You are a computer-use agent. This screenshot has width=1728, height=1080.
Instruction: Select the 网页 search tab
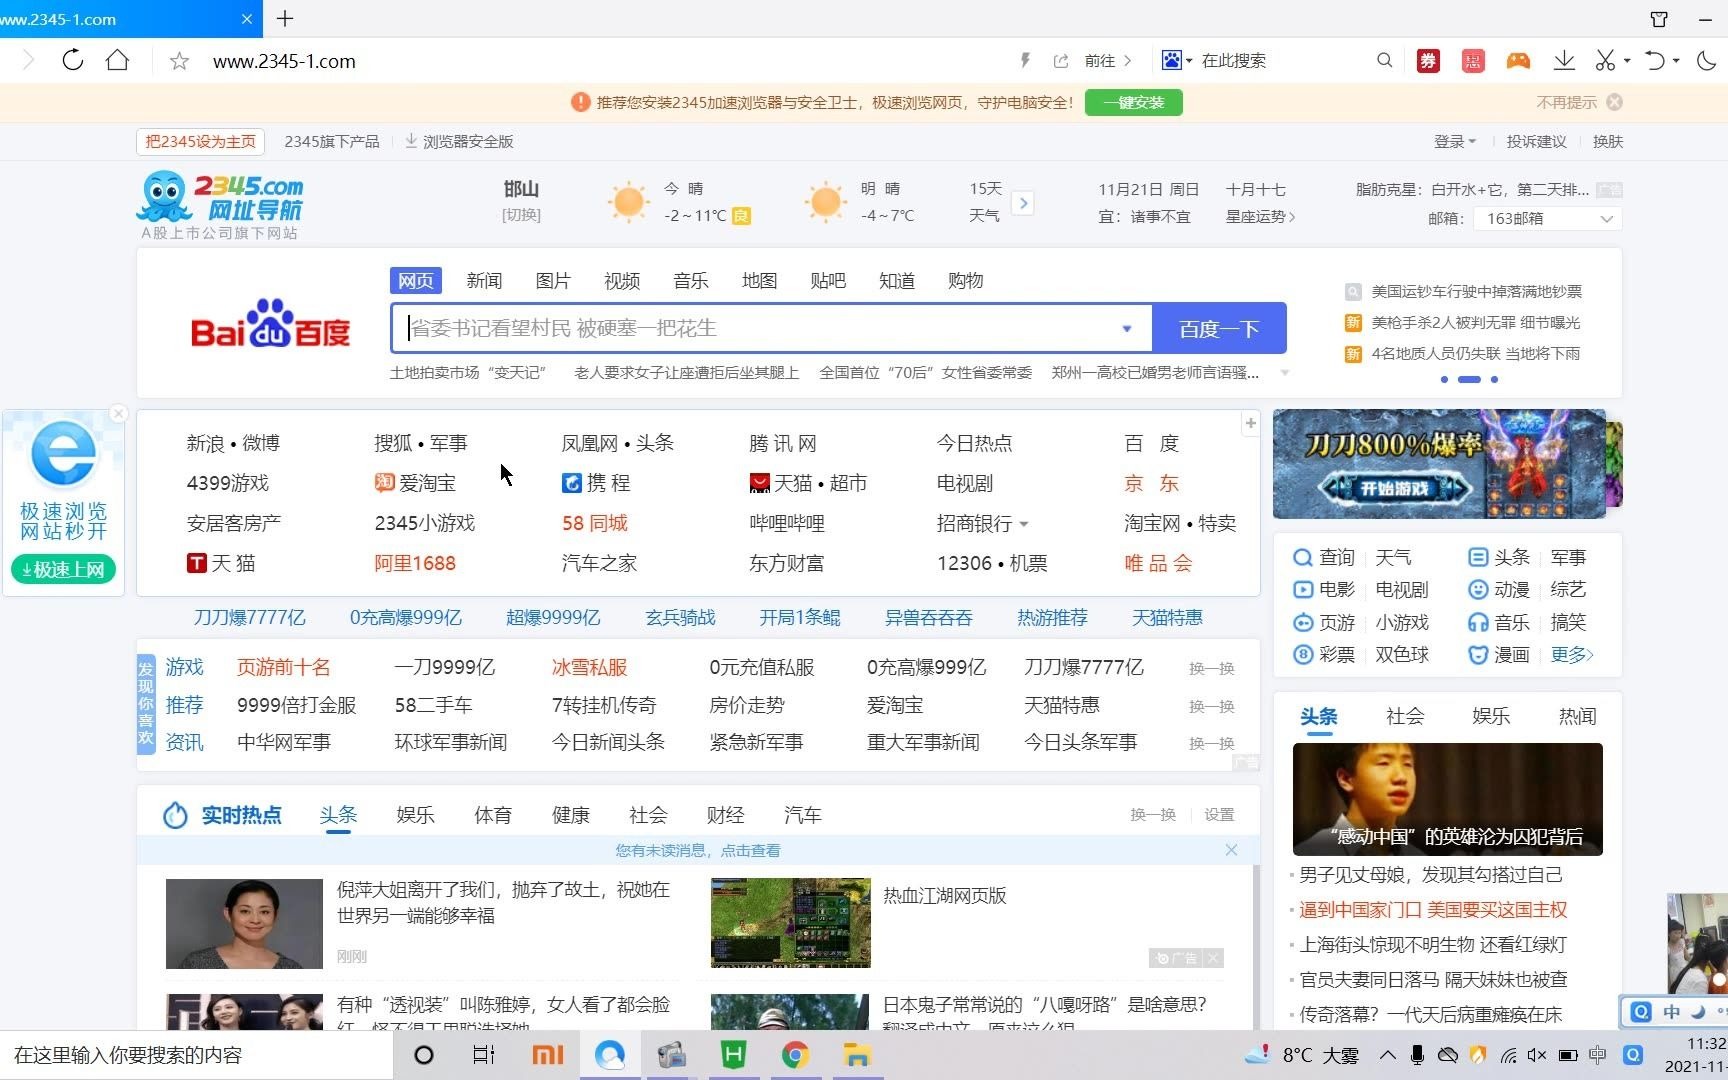coord(416,280)
